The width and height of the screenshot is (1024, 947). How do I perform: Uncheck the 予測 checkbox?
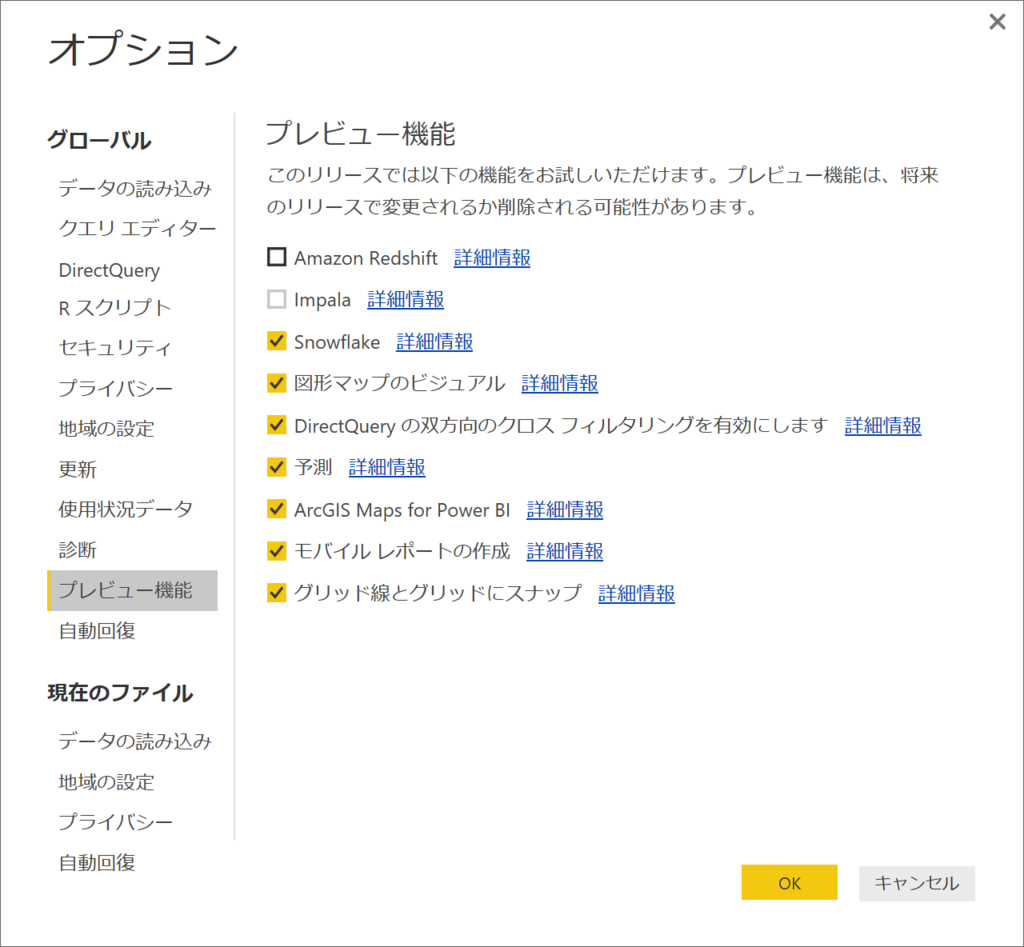click(x=277, y=467)
